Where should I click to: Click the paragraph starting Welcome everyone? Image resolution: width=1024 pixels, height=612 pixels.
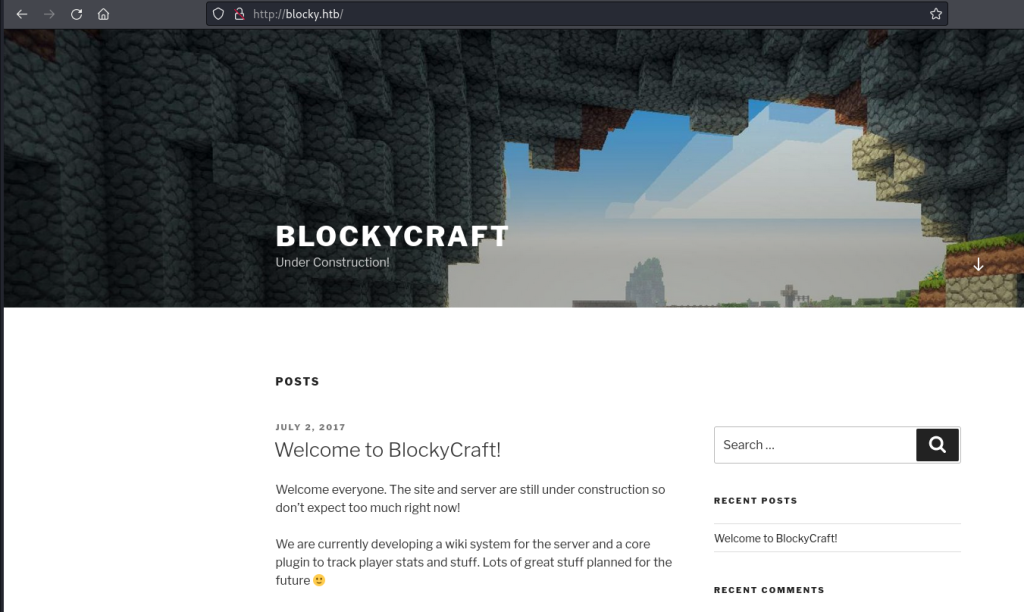pyautogui.click(x=470, y=498)
